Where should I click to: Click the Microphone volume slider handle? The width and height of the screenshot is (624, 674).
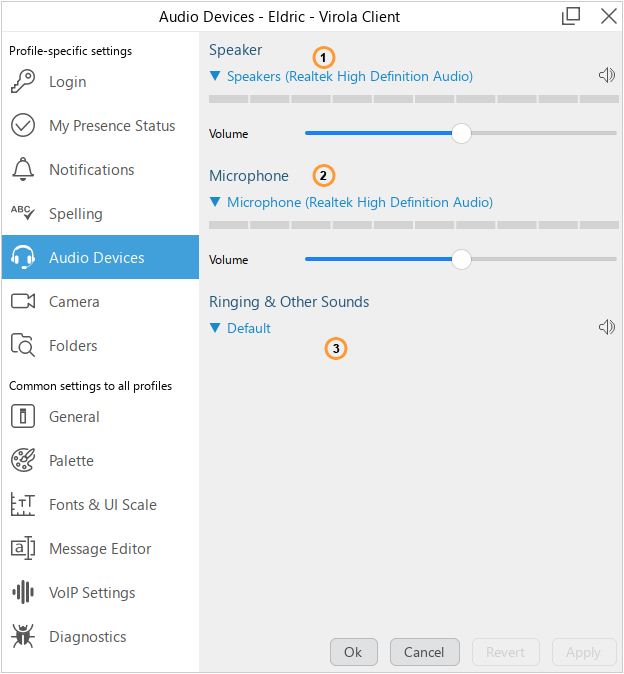click(461, 260)
